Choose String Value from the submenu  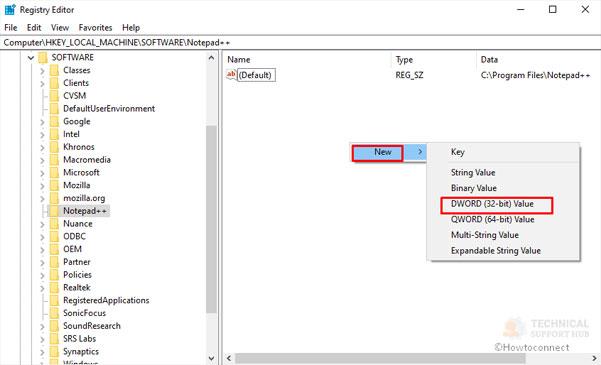tap(473, 173)
